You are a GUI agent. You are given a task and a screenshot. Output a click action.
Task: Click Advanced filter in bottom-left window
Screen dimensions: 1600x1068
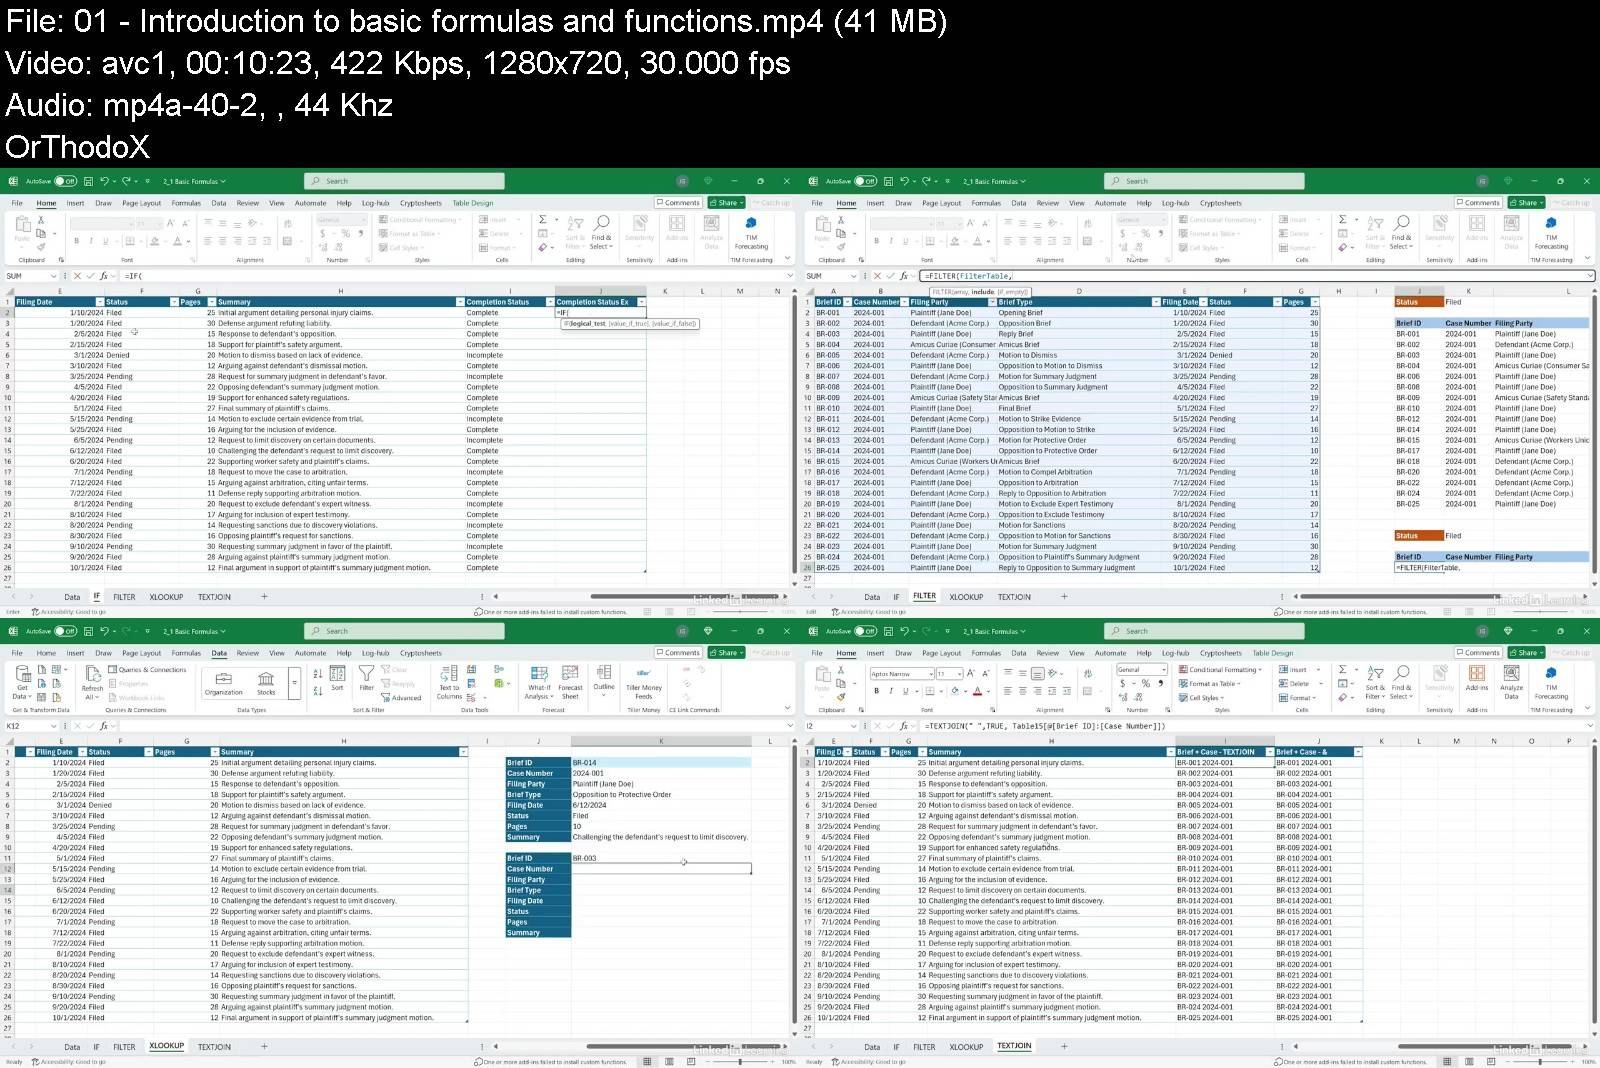coord(402,698)
